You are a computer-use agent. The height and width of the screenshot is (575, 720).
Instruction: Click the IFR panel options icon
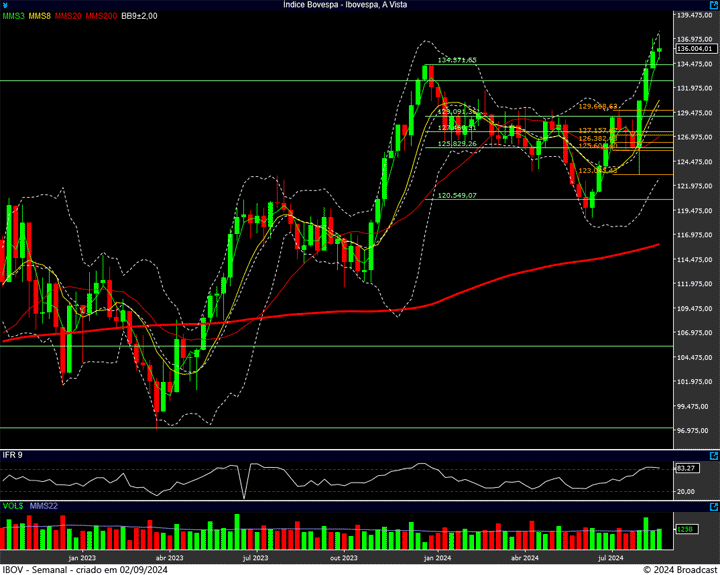(x=713, y=455)
